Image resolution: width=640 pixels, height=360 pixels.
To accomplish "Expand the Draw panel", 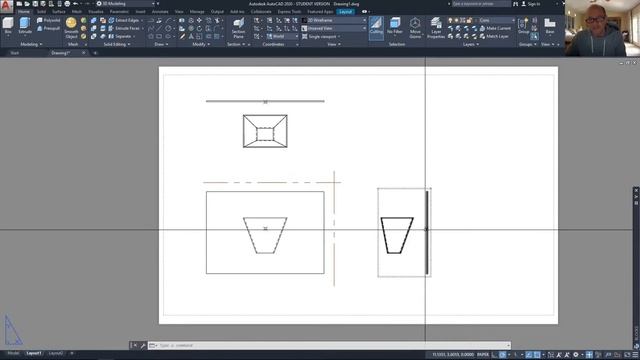I will coord(161,44).
